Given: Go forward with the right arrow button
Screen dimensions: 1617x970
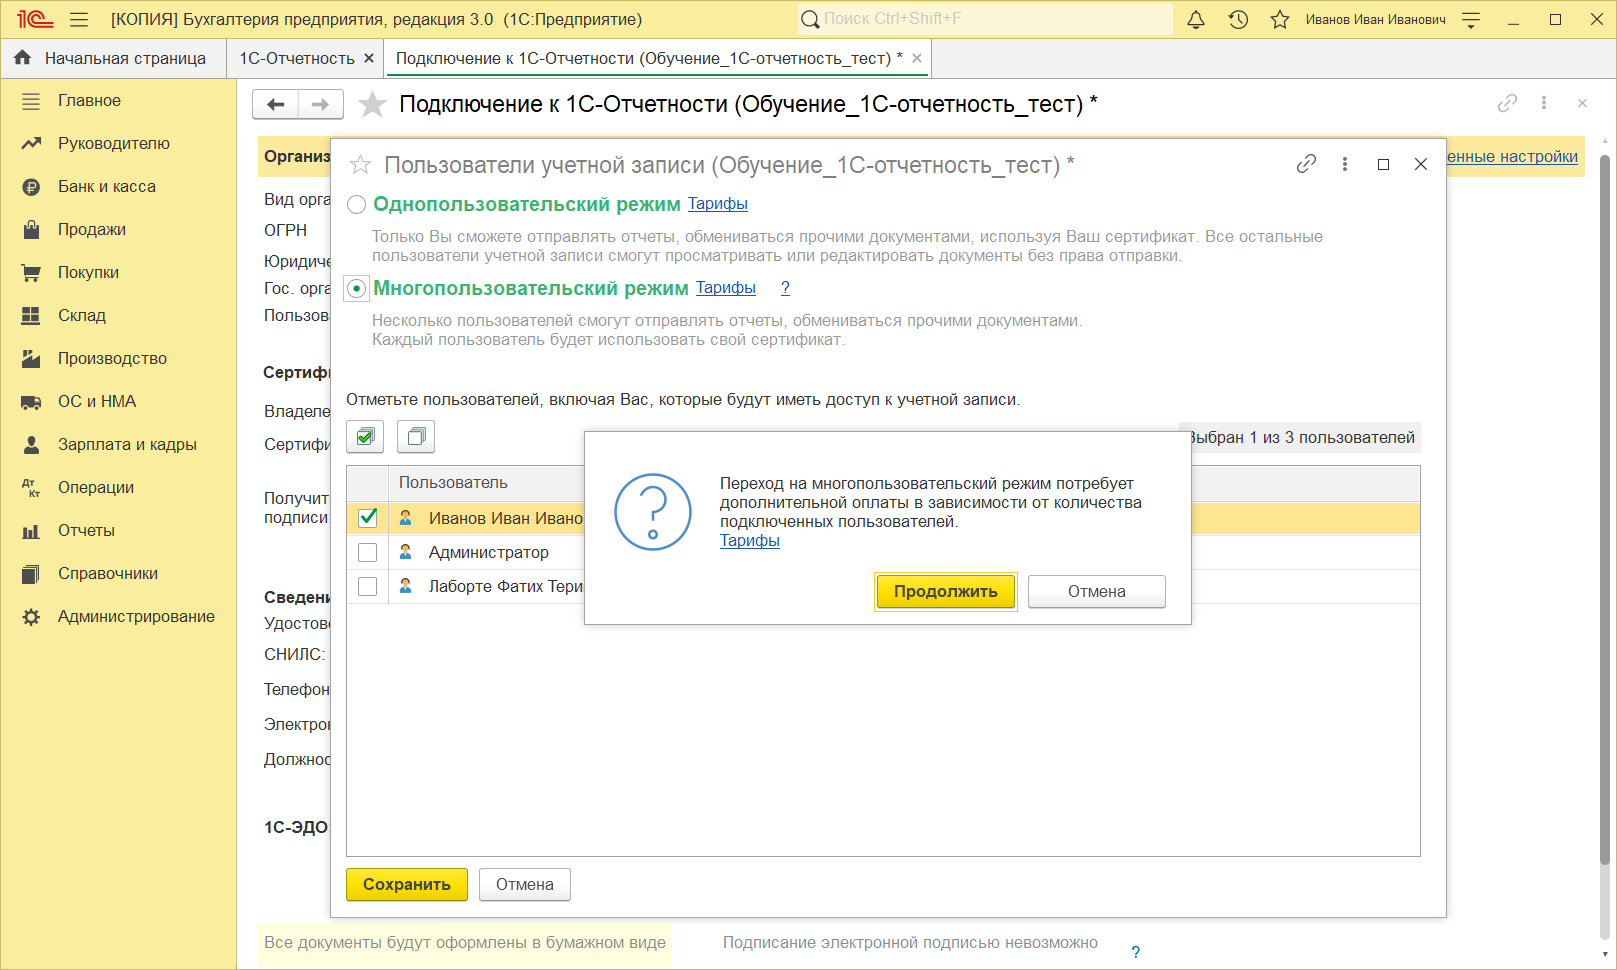Looking at the screenshot, I should click(321, 104).
